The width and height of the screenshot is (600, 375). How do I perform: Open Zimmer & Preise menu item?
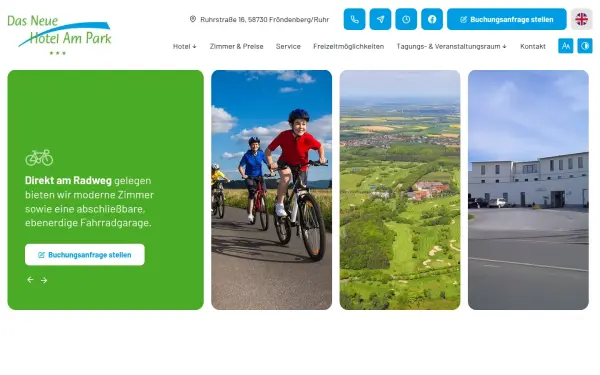click(x=236, y=46)
